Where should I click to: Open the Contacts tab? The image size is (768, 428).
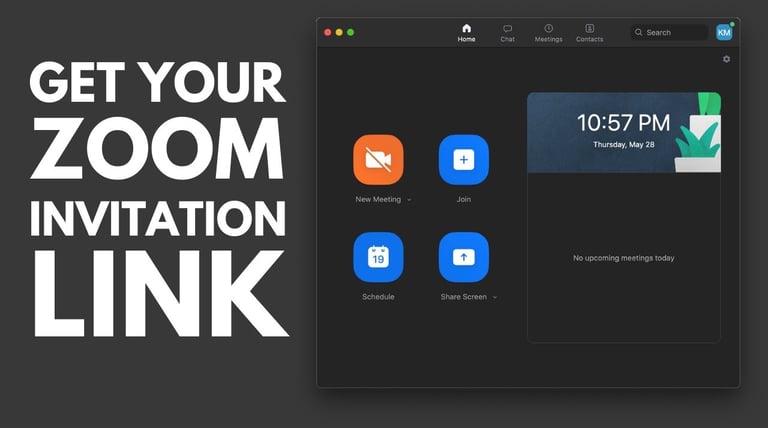(589, 33)
